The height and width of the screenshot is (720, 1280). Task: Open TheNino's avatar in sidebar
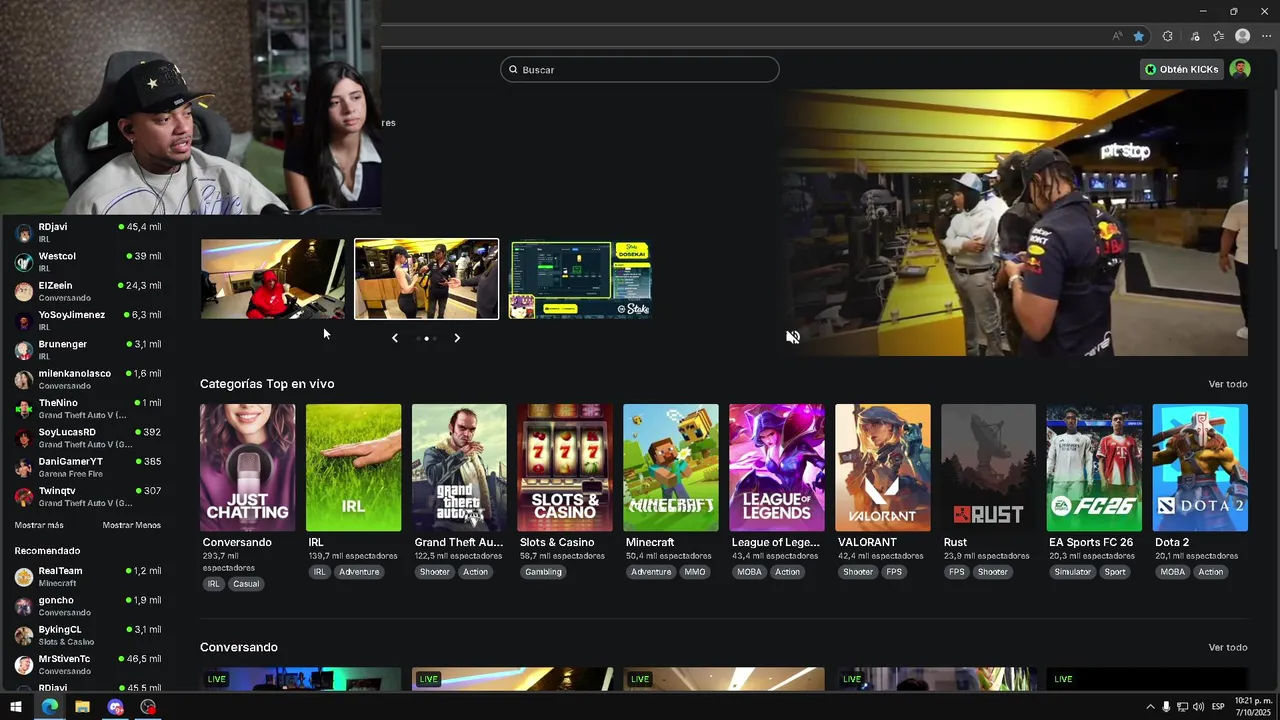point(24,409)
